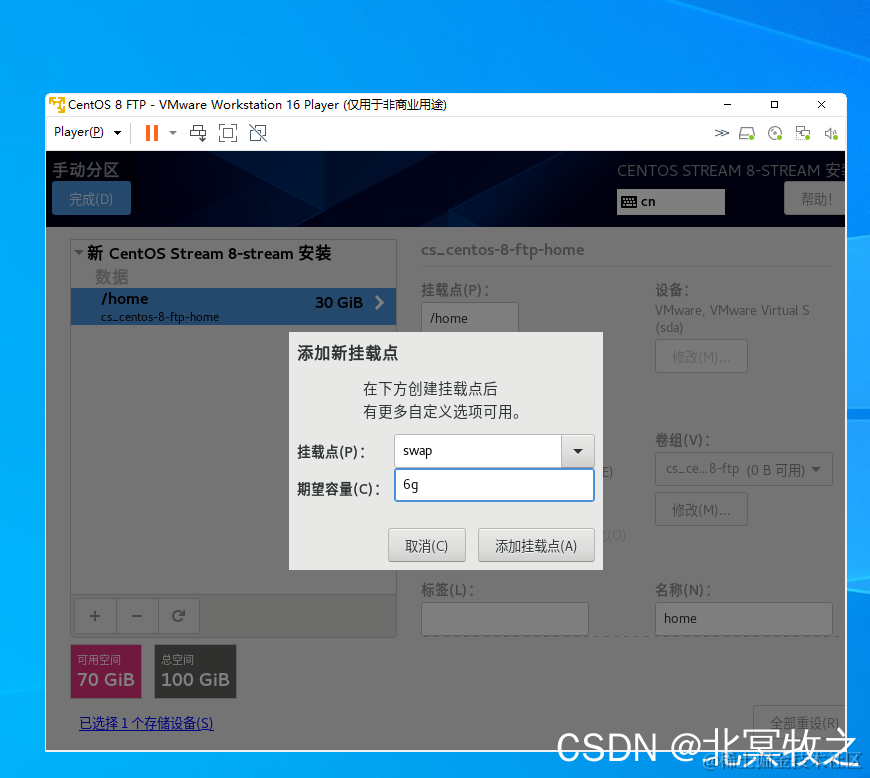Viewport: 870px width, 778px height.
Task: Click the minus remove mount point icon
Action: coord(137,616)
